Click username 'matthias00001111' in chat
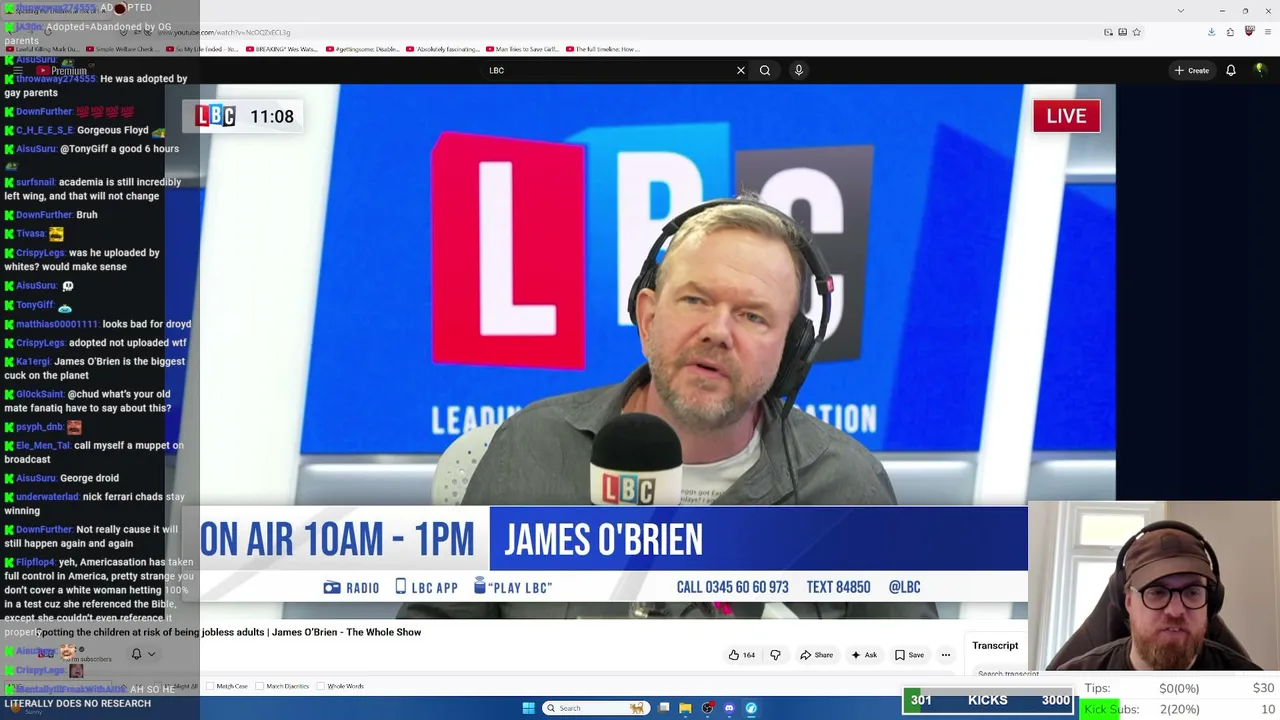 pos(57,324)
